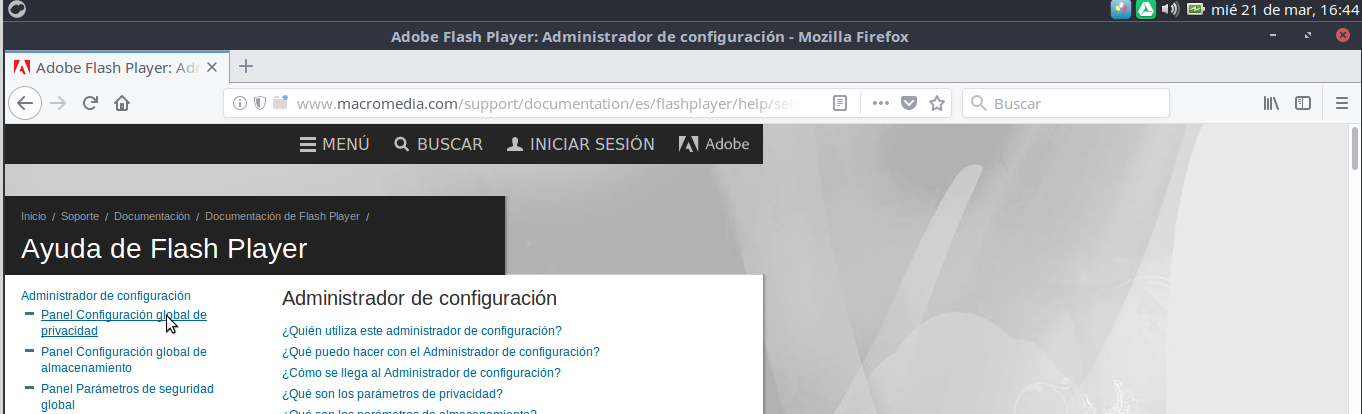Open Documentación de Flash Player breadcrumb

coord(282,216)
